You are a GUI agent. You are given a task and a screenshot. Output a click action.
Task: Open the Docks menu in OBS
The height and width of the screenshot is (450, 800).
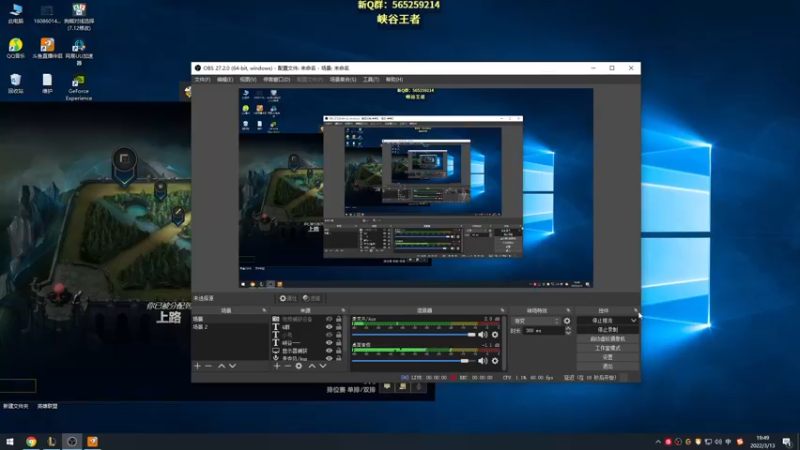pos(277,80)
